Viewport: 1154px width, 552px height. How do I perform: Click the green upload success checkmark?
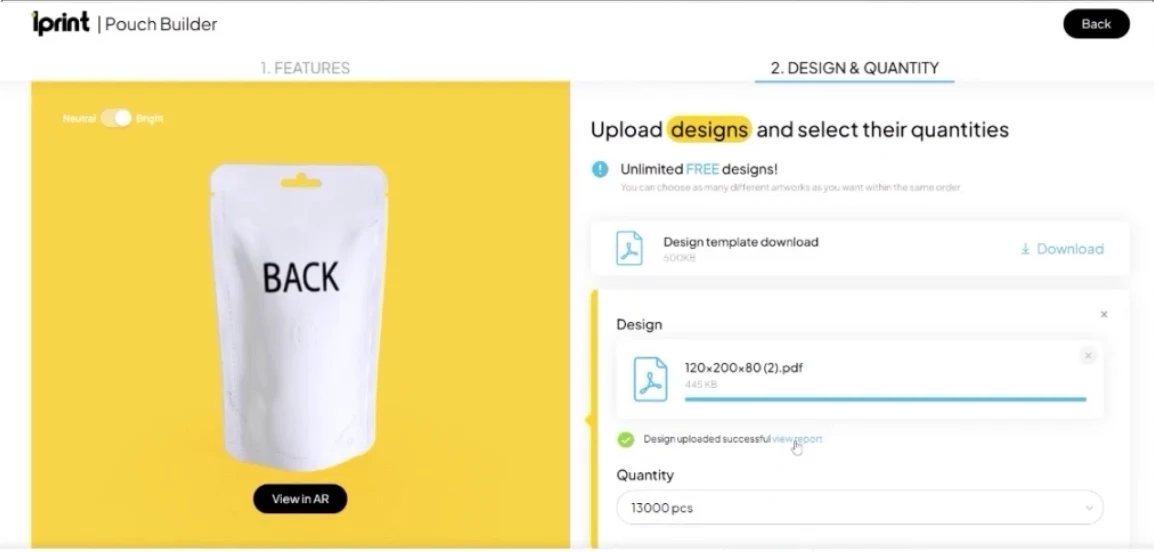point(626,439)
